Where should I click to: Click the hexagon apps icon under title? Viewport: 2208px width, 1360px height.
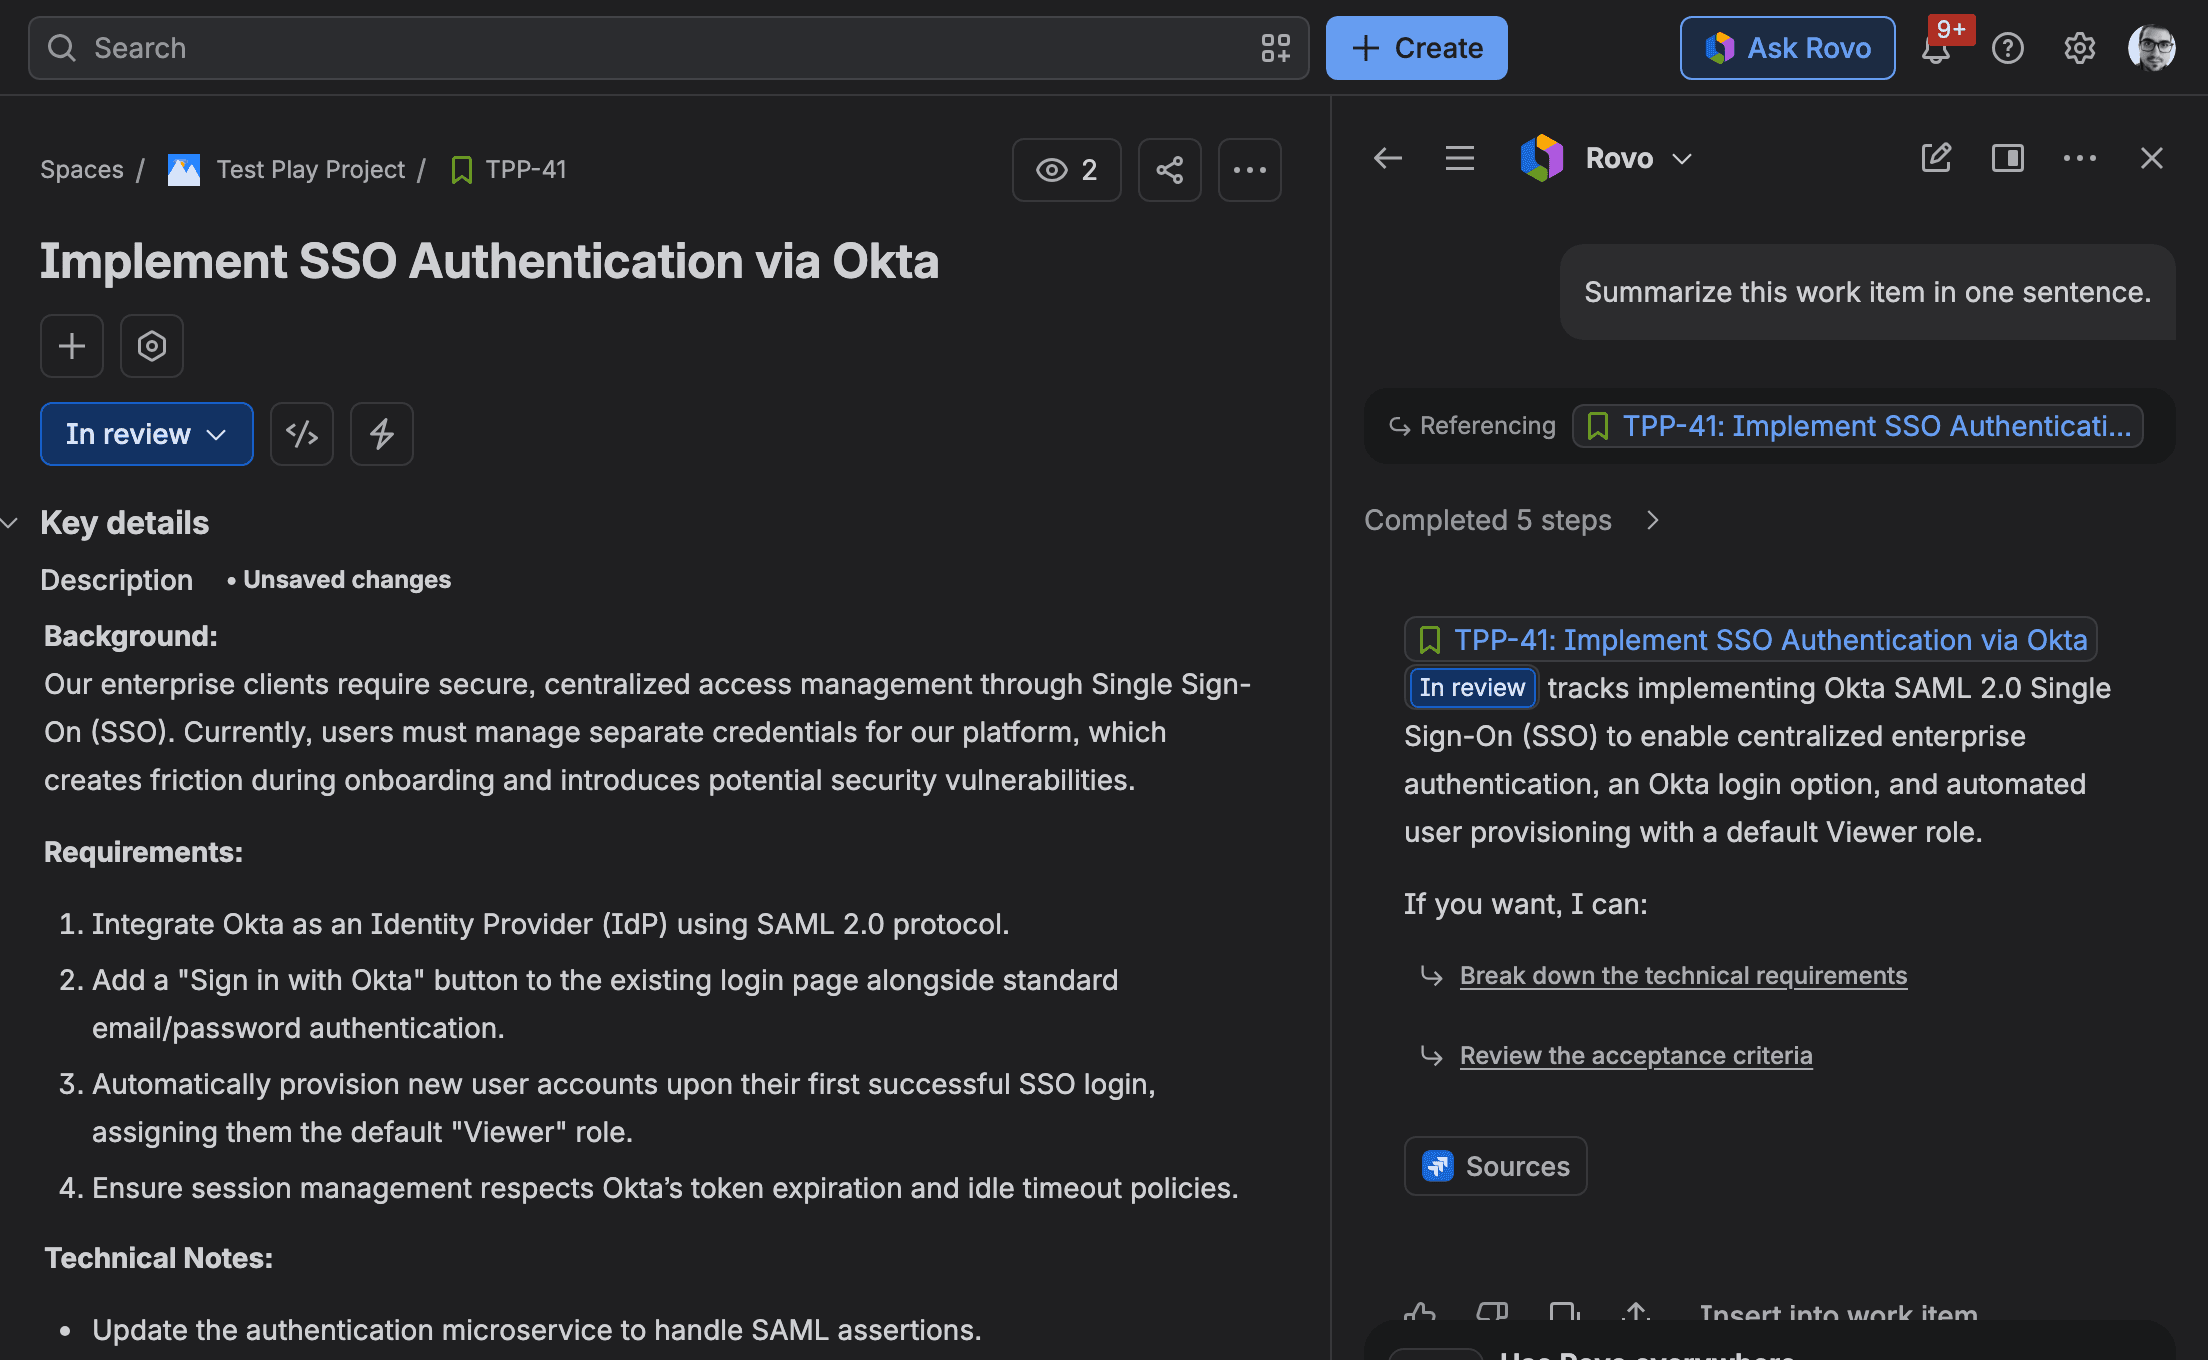[152, 346]
